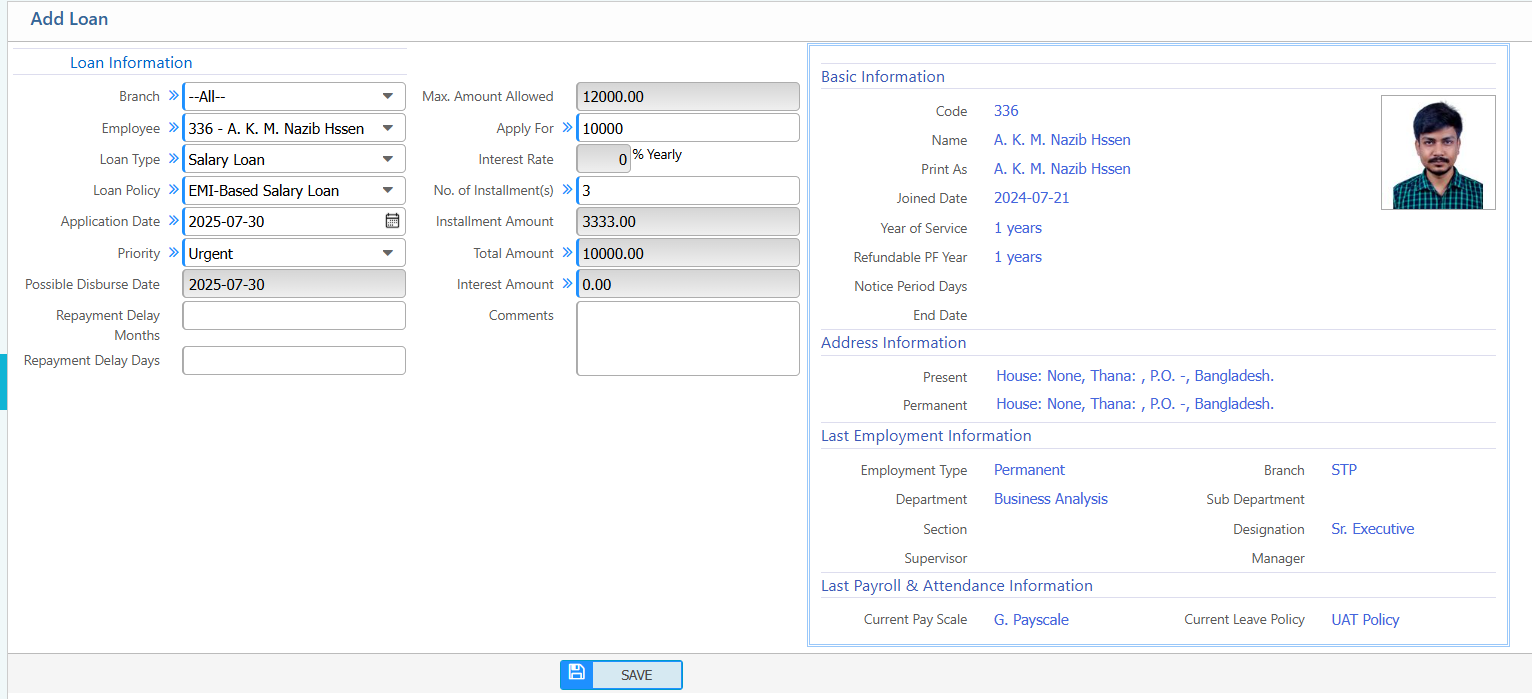The image size is (1532, 699).
Task: Click the double-chevron icon beside Priority
Action: point(173,253)
